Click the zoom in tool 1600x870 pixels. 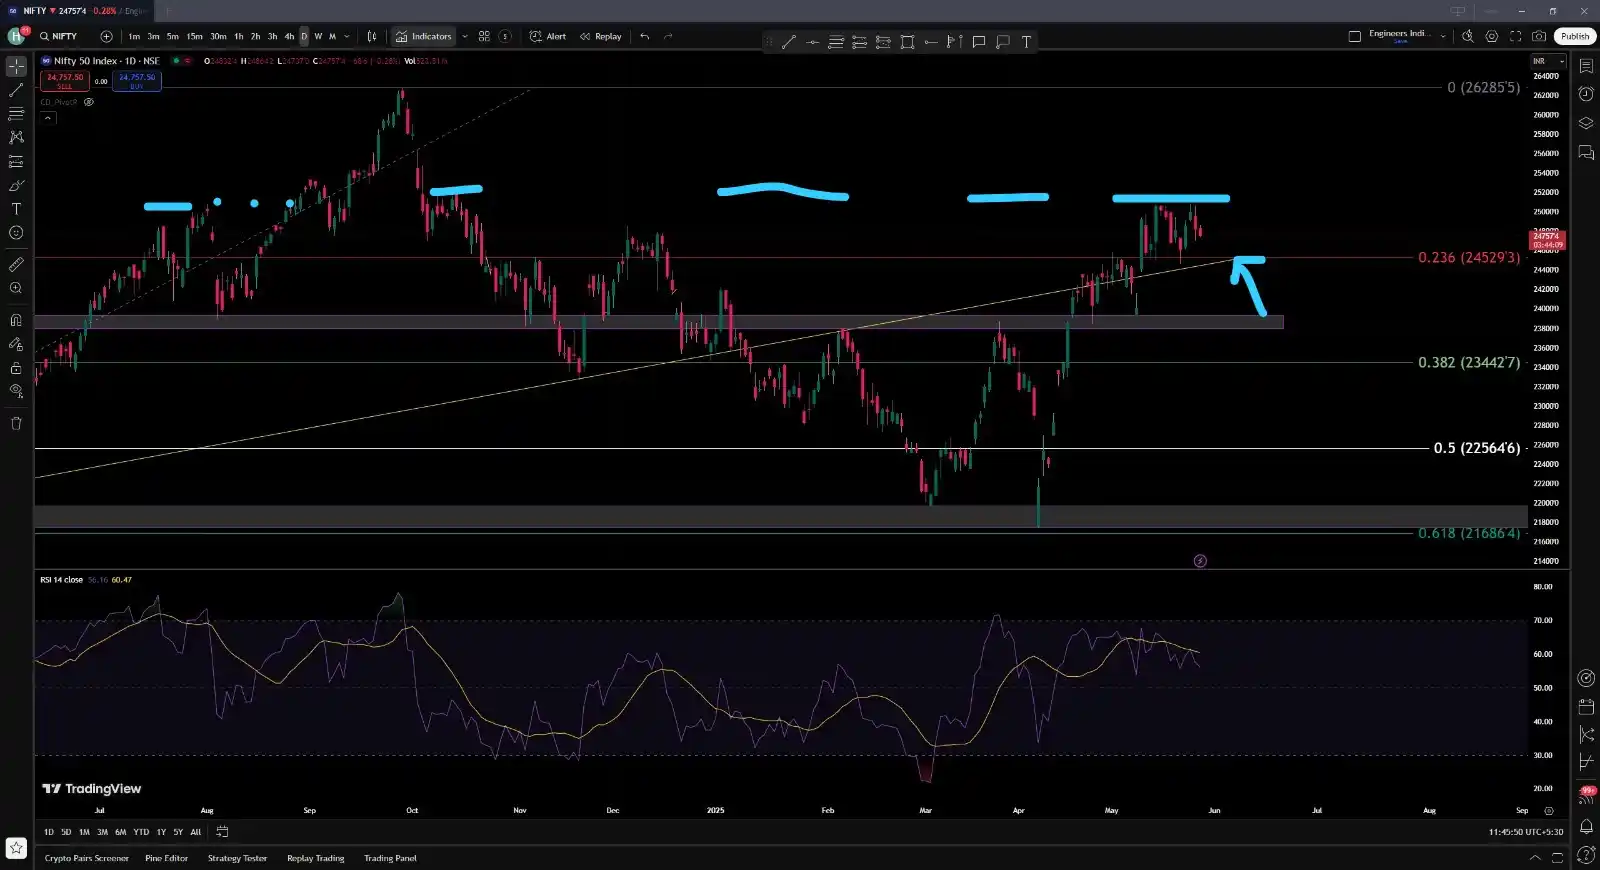16,288
